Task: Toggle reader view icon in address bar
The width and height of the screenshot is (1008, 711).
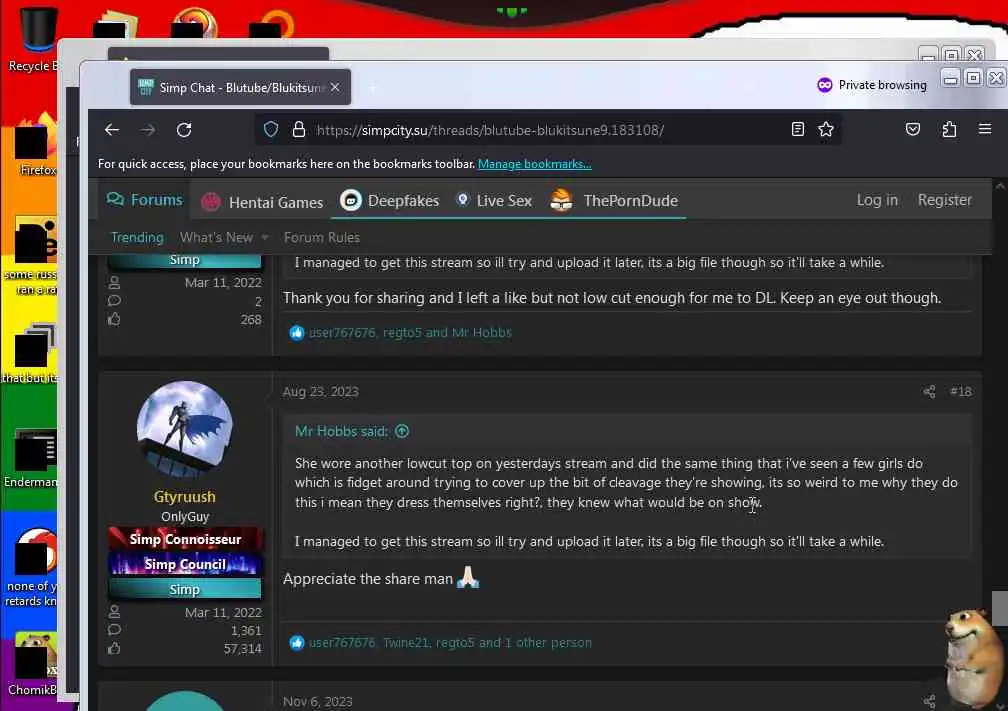Action: [798, 130]
